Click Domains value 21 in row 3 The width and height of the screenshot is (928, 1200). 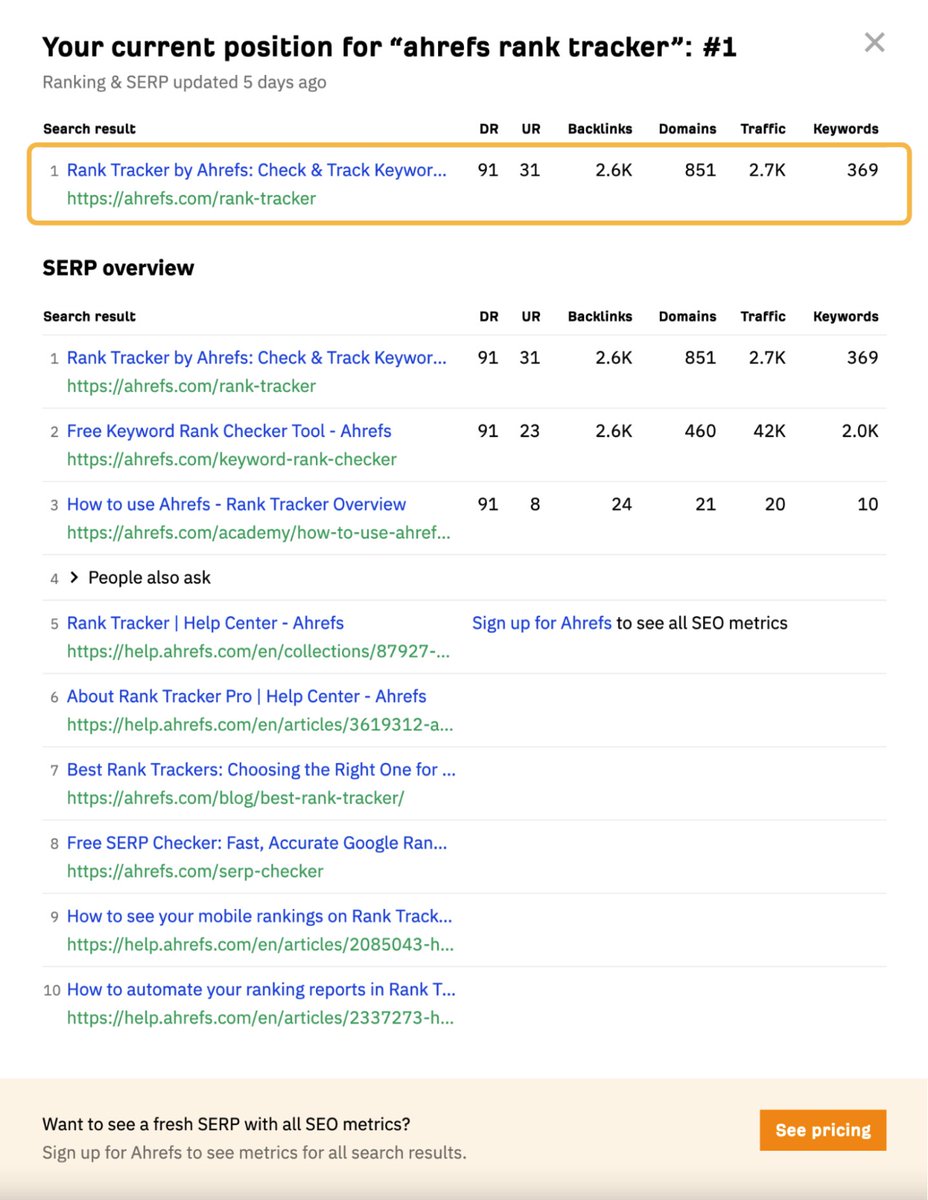706,504
